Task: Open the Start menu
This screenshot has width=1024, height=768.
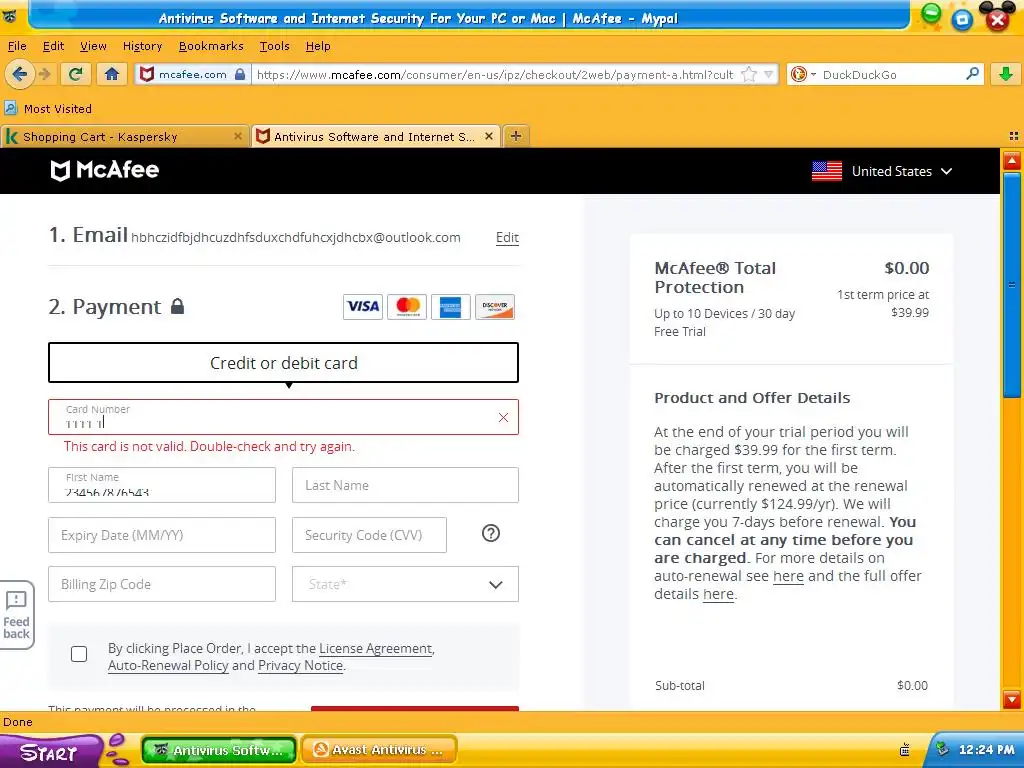Action: click(49, 752)
